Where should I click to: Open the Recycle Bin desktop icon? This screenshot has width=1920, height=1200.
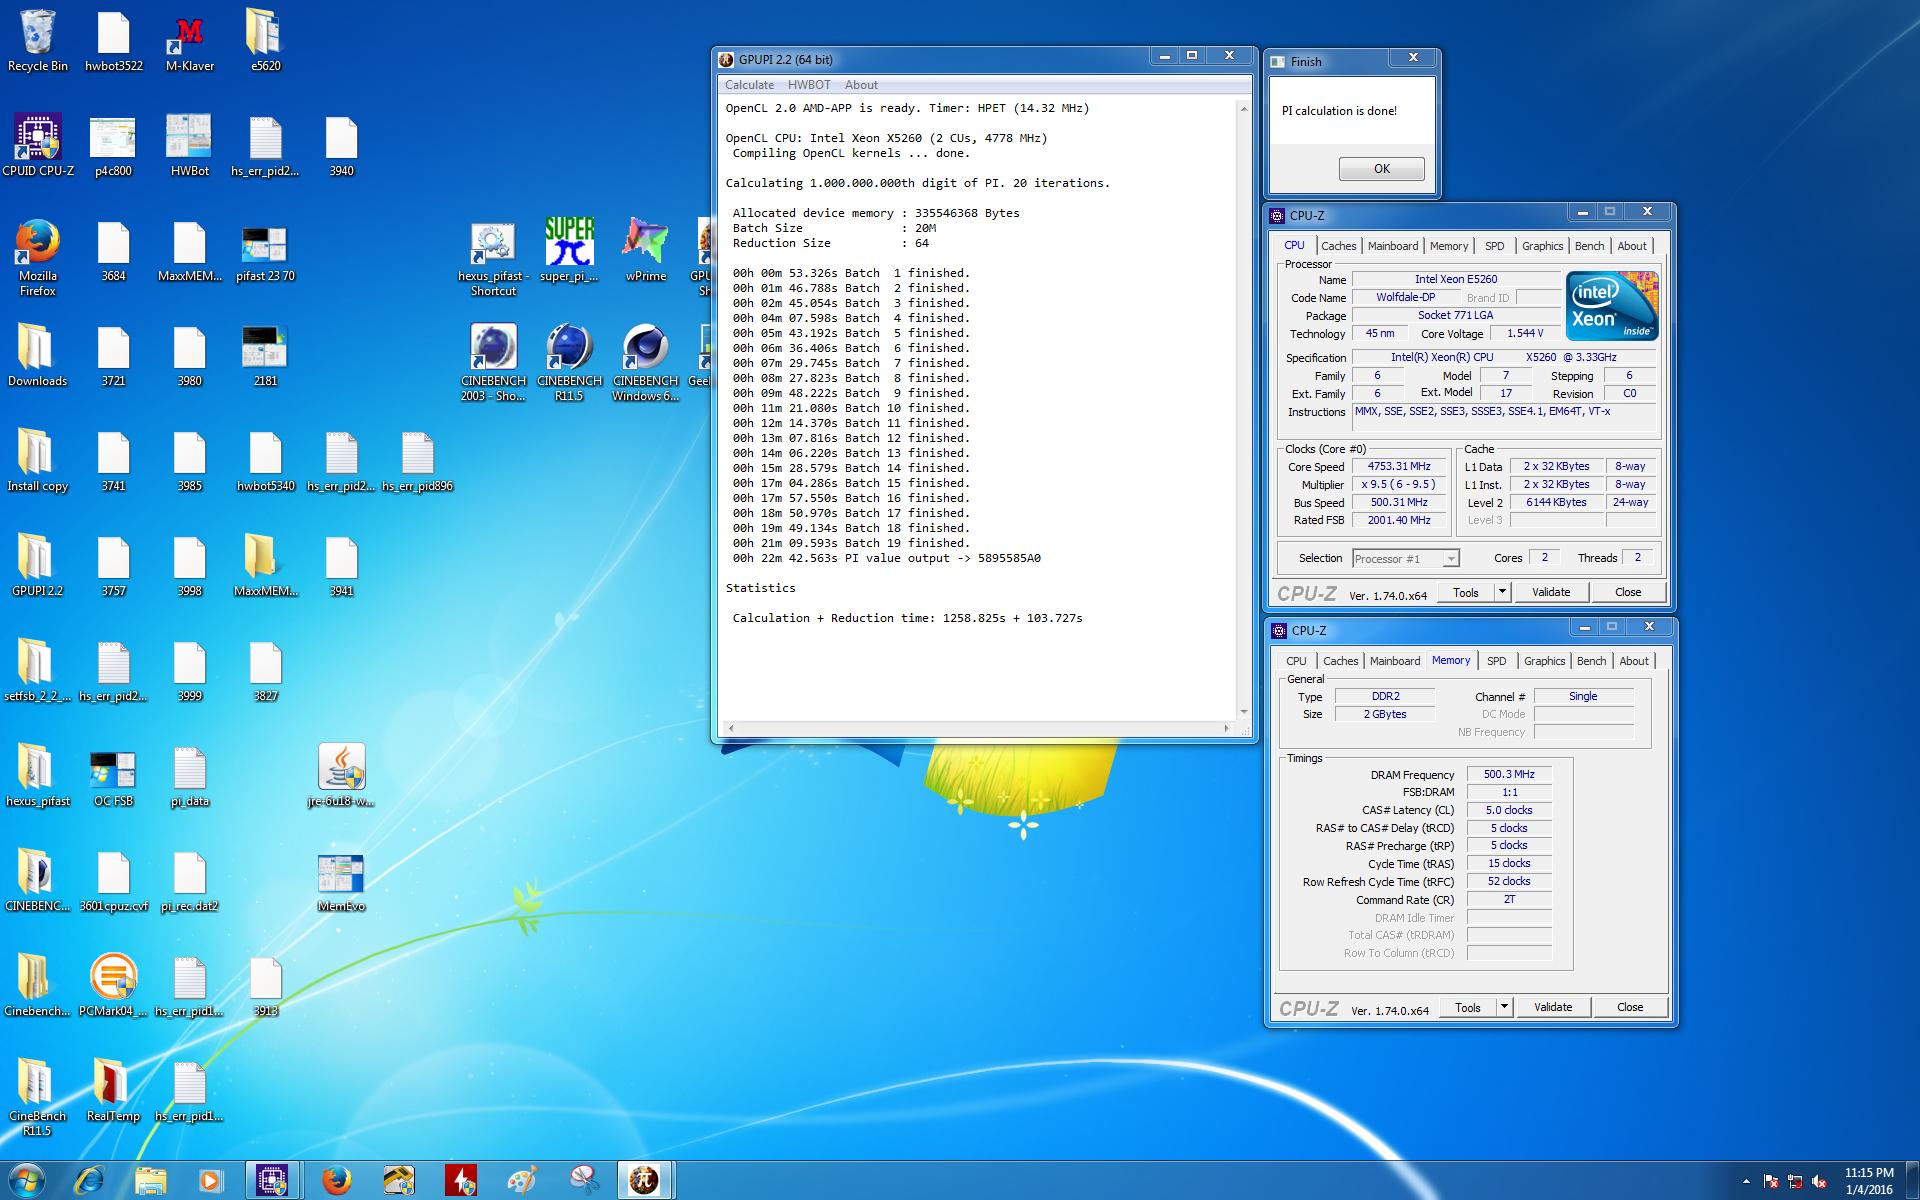[38, 42]
